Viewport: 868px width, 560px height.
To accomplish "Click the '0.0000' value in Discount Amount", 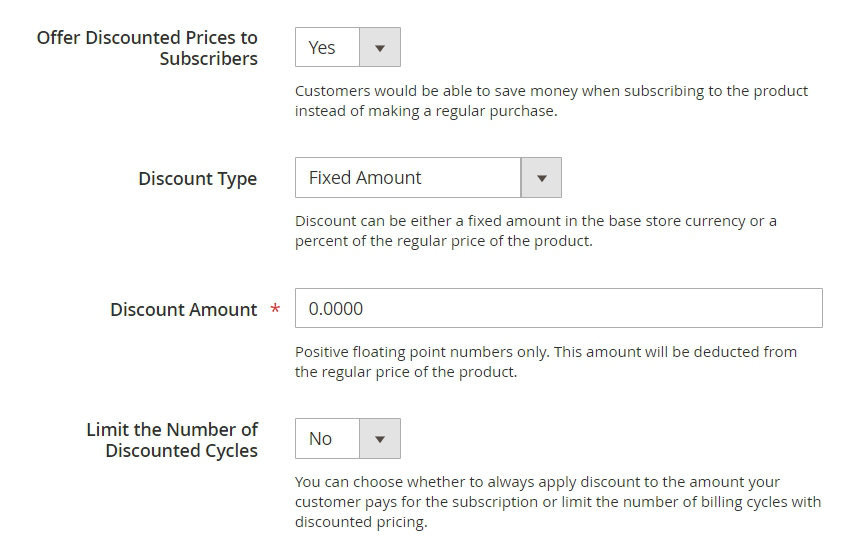I will pos(336,309).
